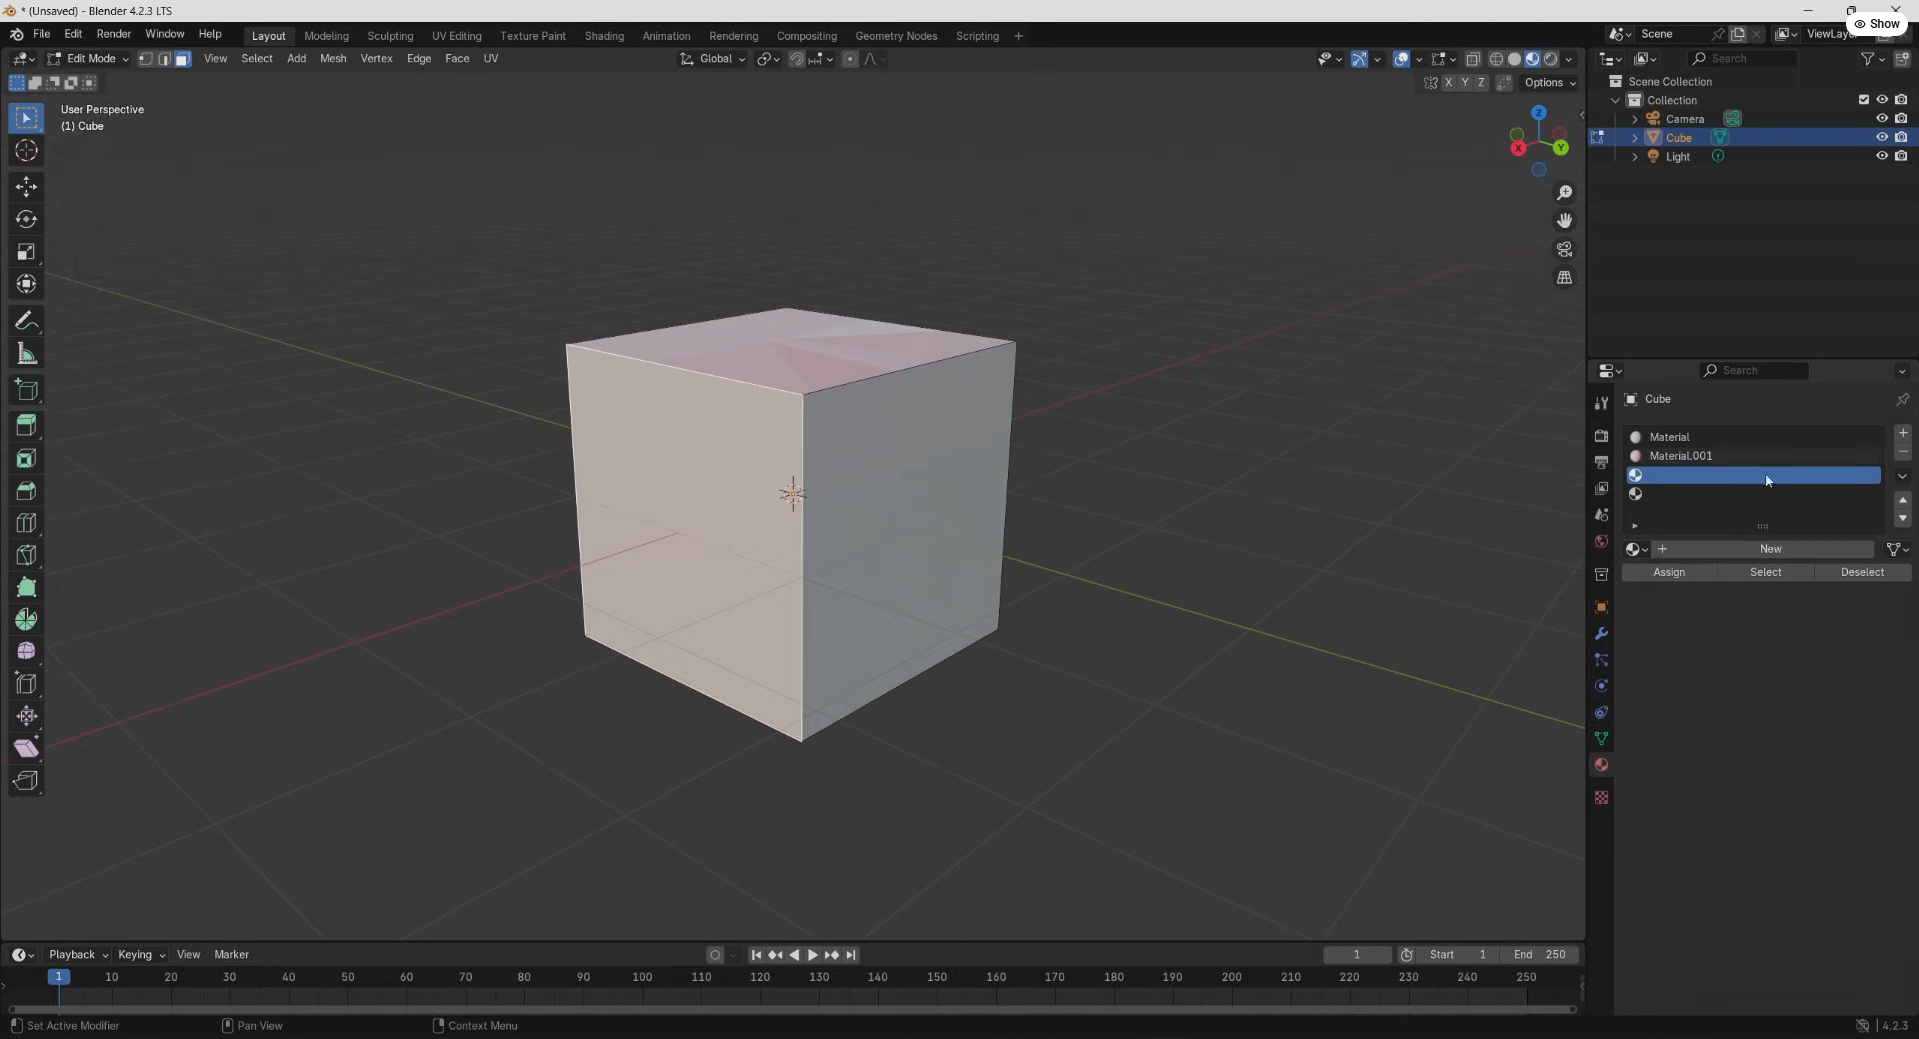Screen dimensions: 1919x1039
Task: Select the Inset Faces tool
Action: 26,459
